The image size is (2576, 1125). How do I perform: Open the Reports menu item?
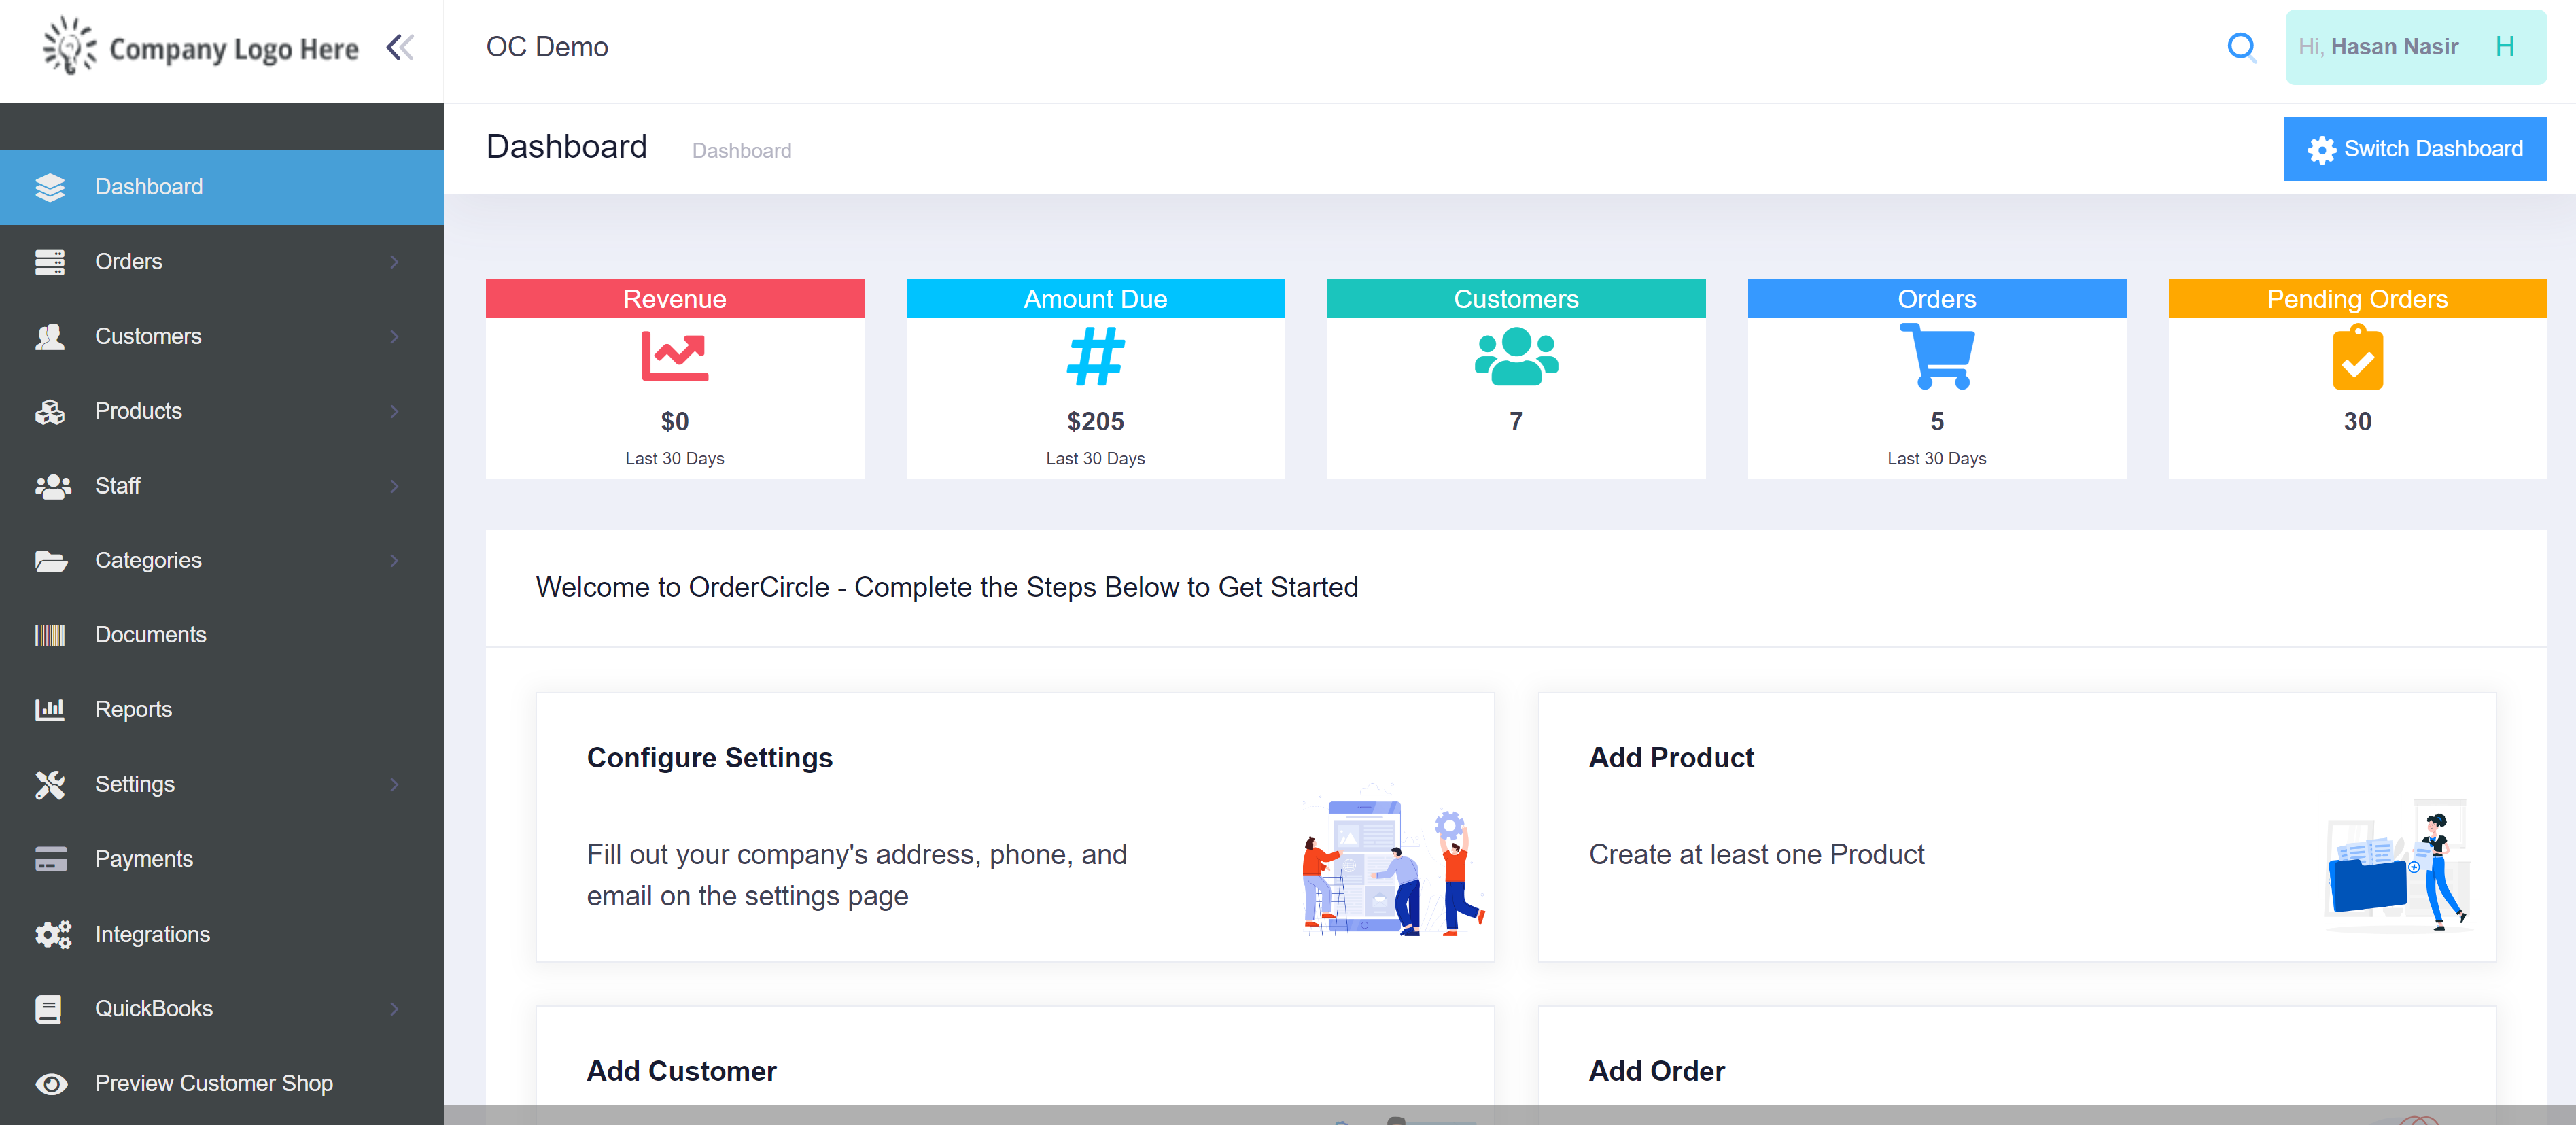click(x=221, y=710)
